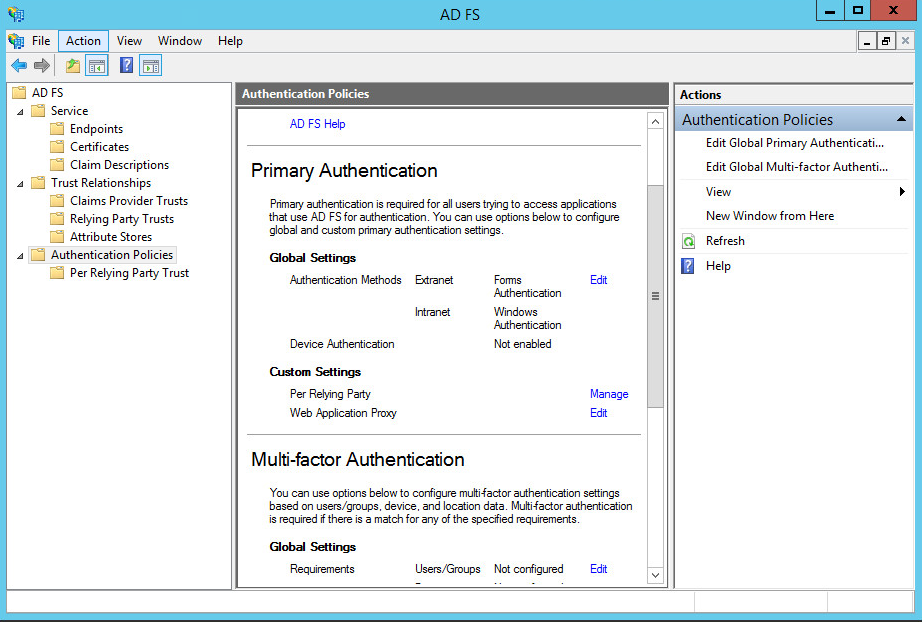
Task: Select the Service tree item
Action: point(69,111)
